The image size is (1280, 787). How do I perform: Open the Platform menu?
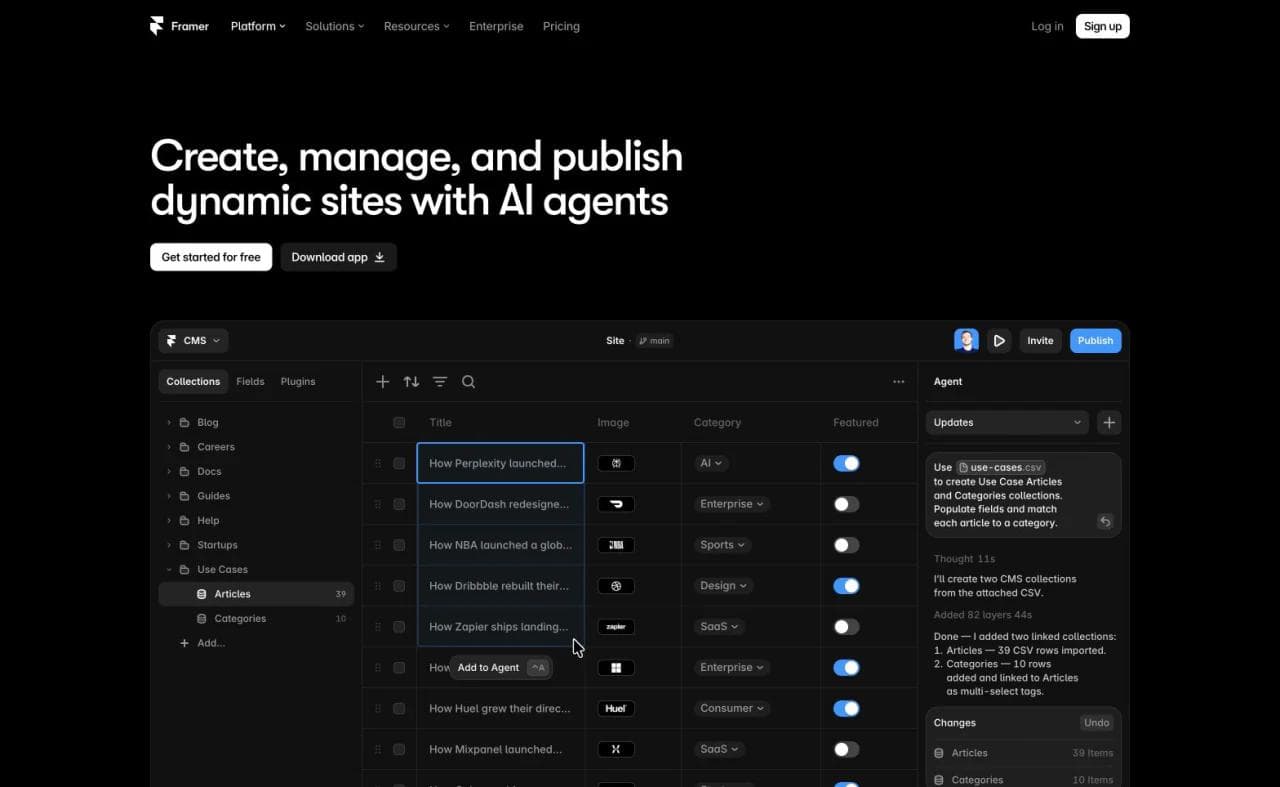[x=258, y=26]
